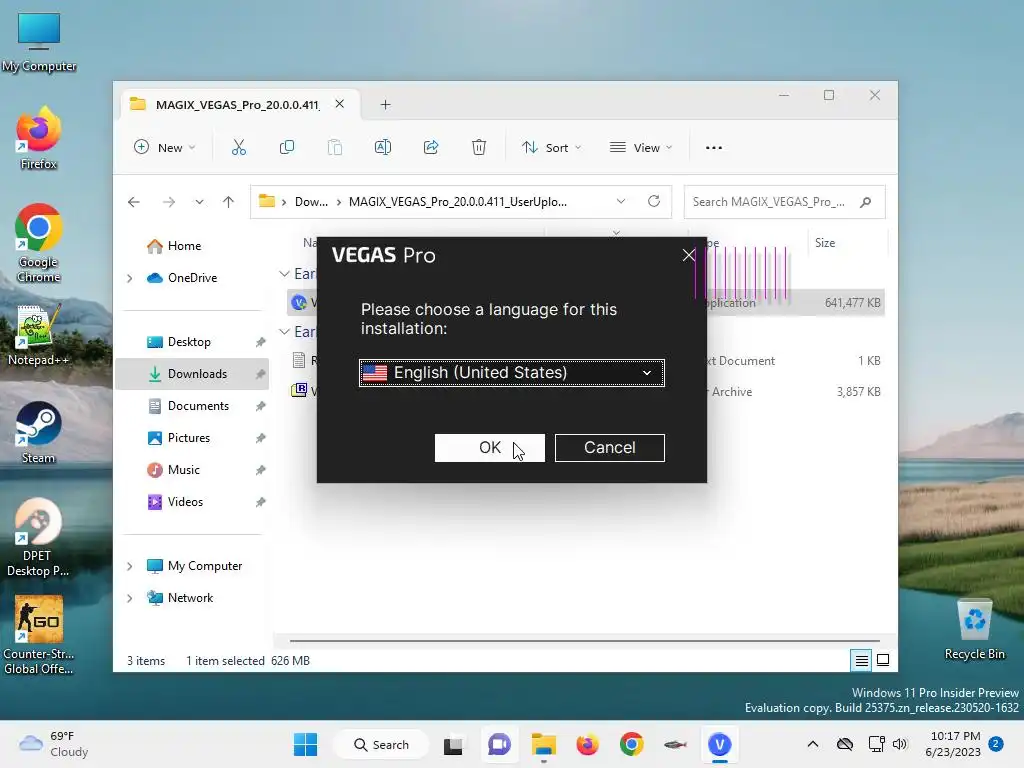Open the Recycle Bin desktop icon
This screenshot has width=1024, height=768.
click(x=974, y=630)
